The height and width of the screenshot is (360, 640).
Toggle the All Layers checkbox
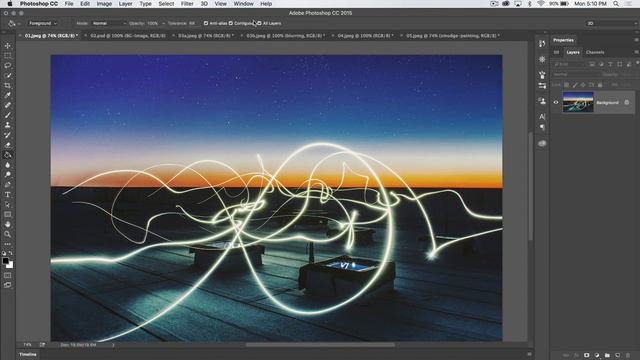coord(259,23)
